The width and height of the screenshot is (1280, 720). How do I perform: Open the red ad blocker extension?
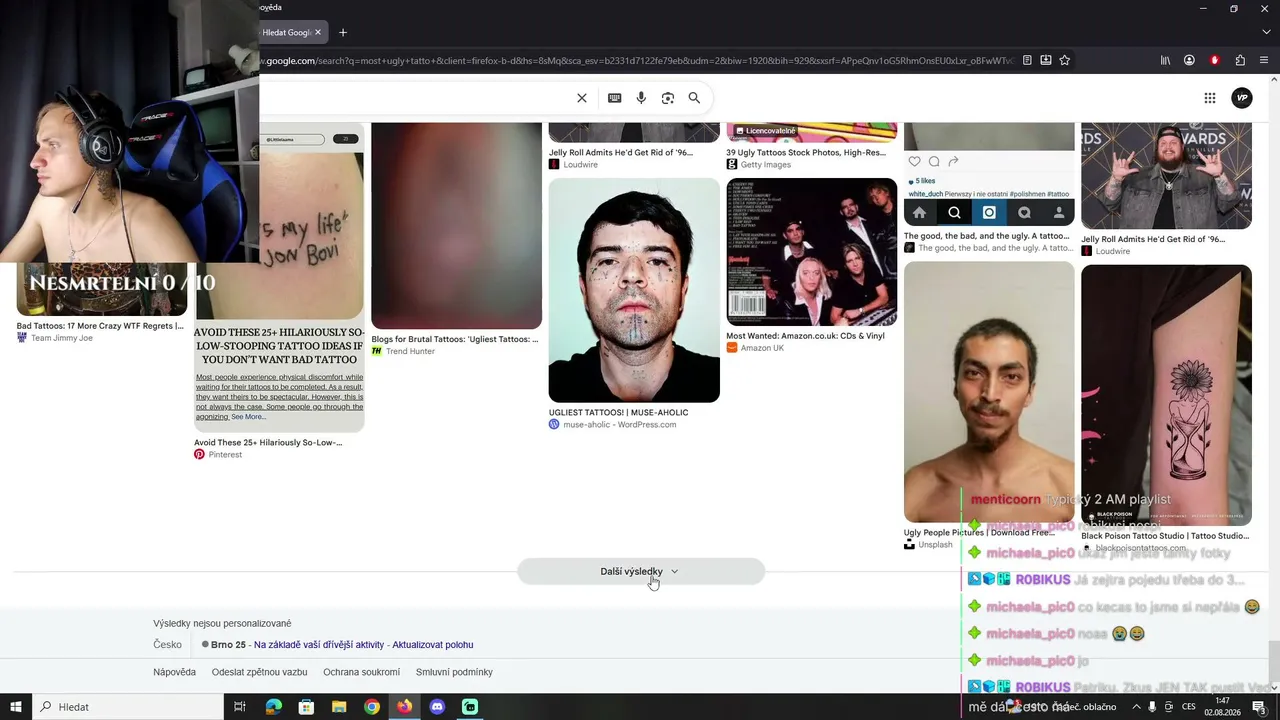coord(1215,60)
